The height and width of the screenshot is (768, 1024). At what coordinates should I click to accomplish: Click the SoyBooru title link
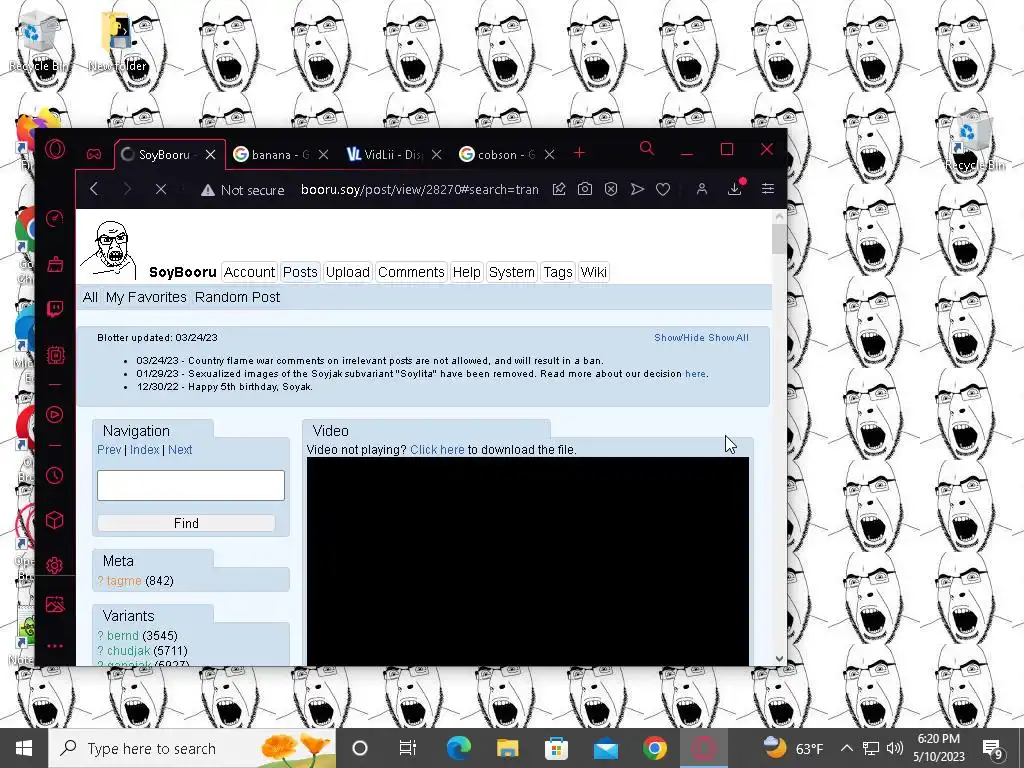tap(182, 272)
